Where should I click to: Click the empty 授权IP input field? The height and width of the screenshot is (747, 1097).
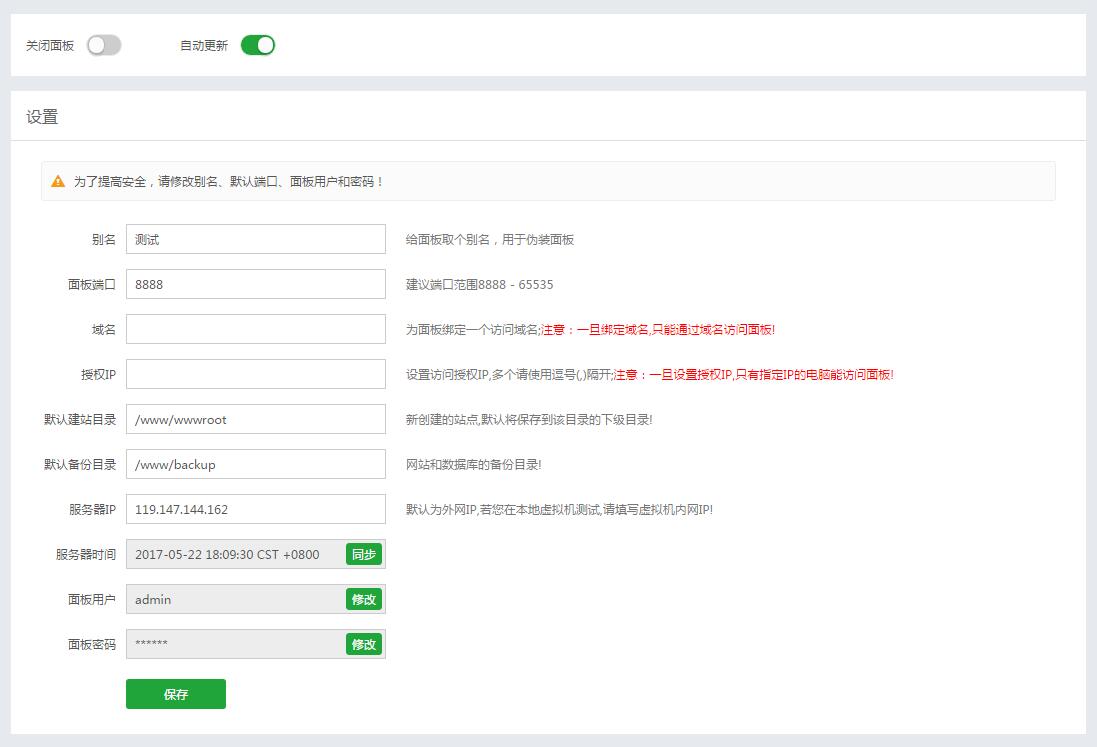[x=255, y=374]
